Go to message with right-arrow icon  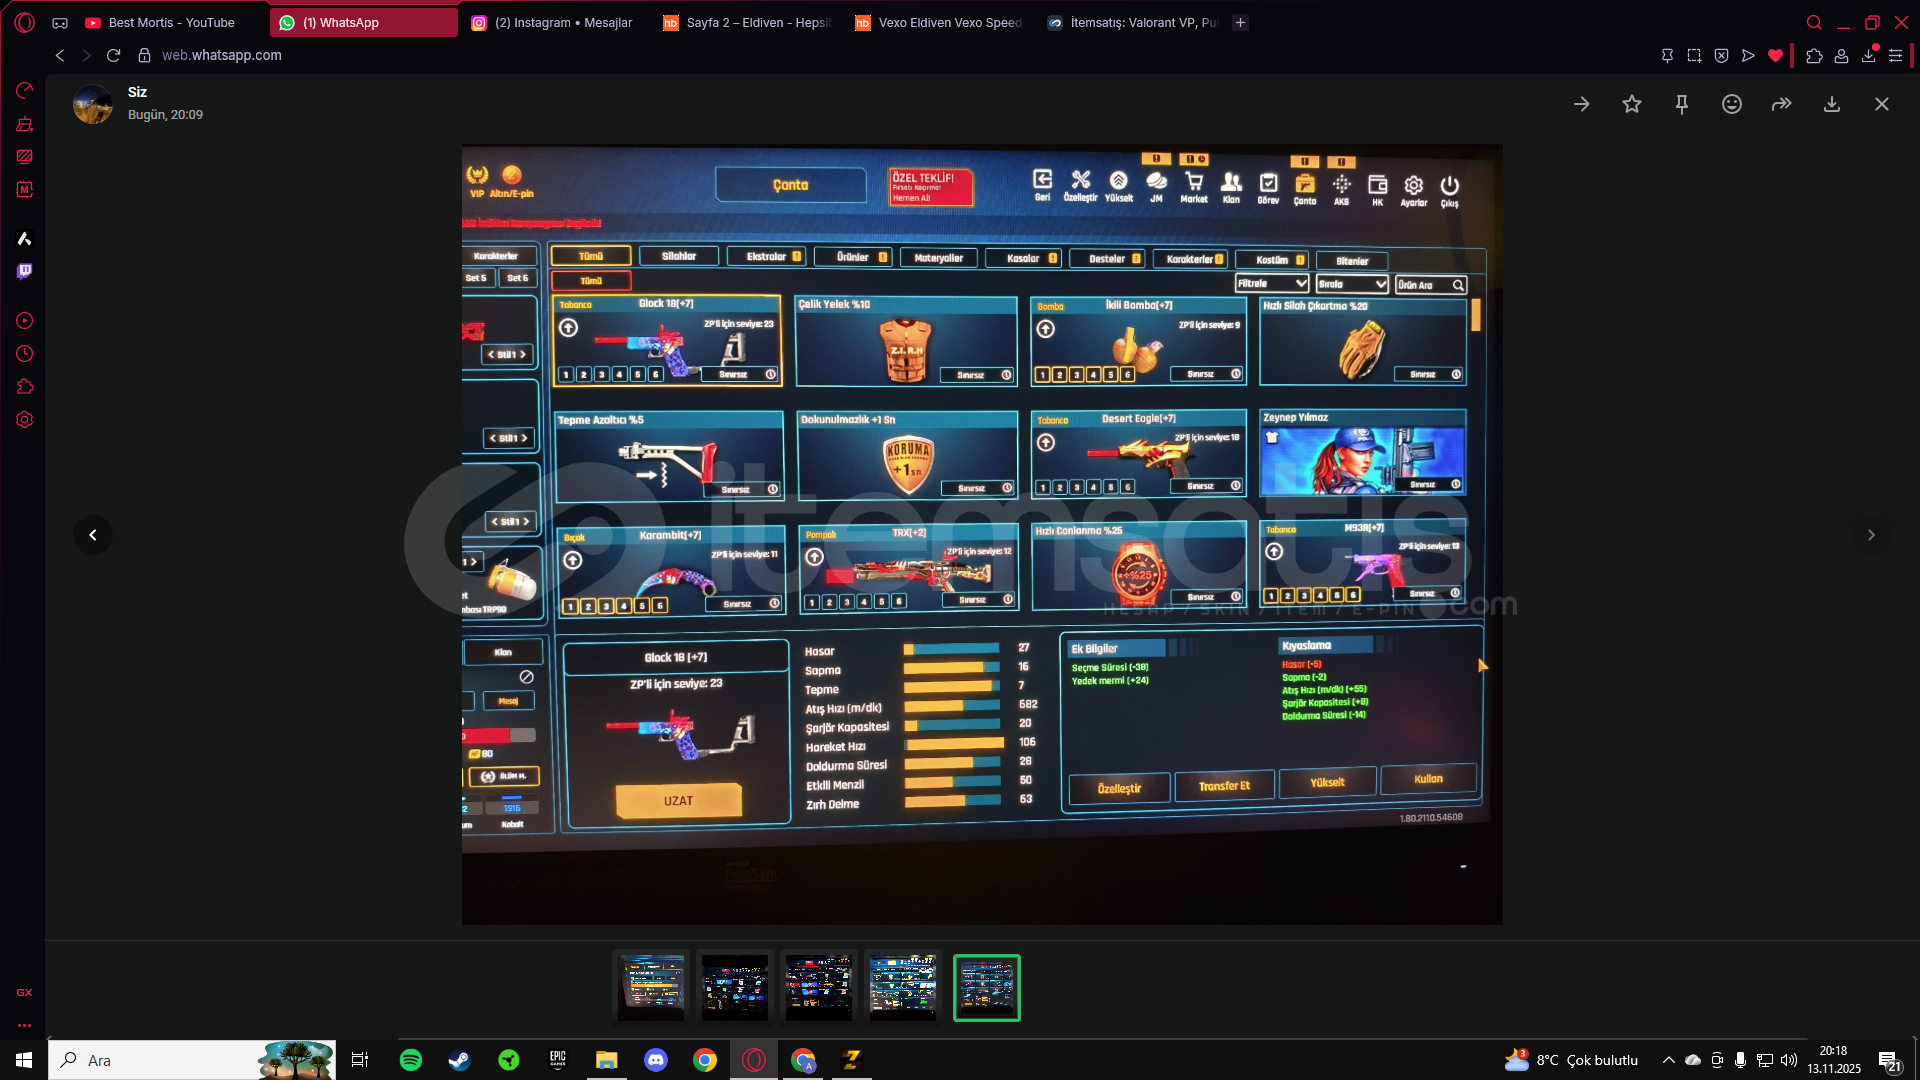1582,104
